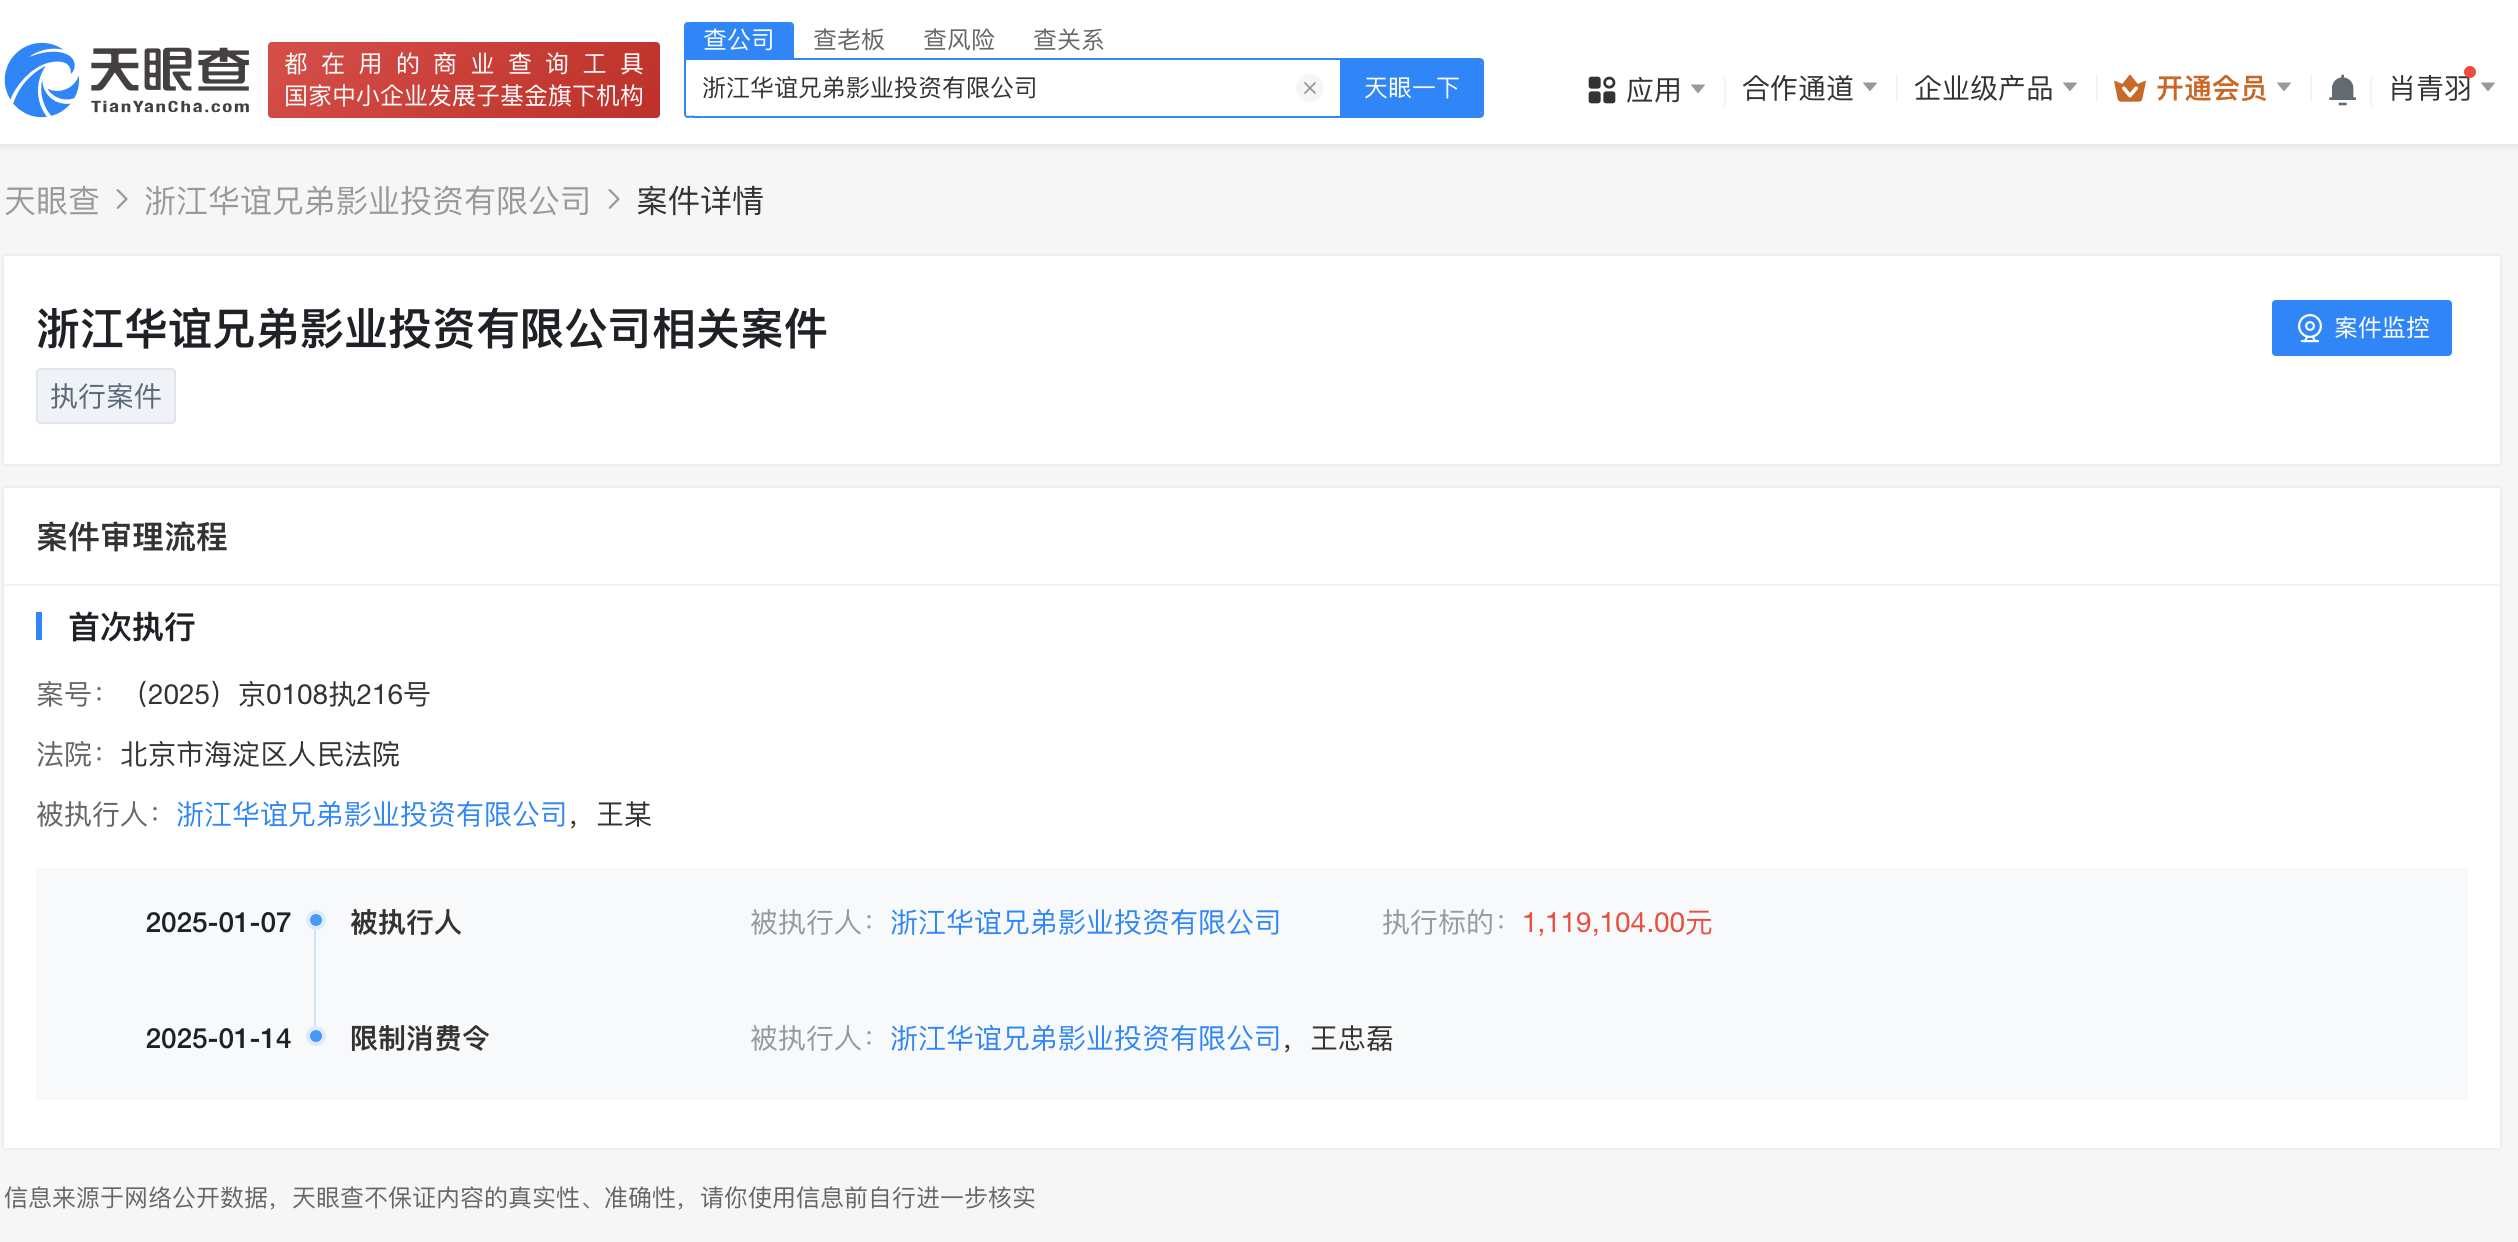This screenshot has width=2518, height=1242.
Task: Select the 查关系 tab
Action: point(1068,40)
